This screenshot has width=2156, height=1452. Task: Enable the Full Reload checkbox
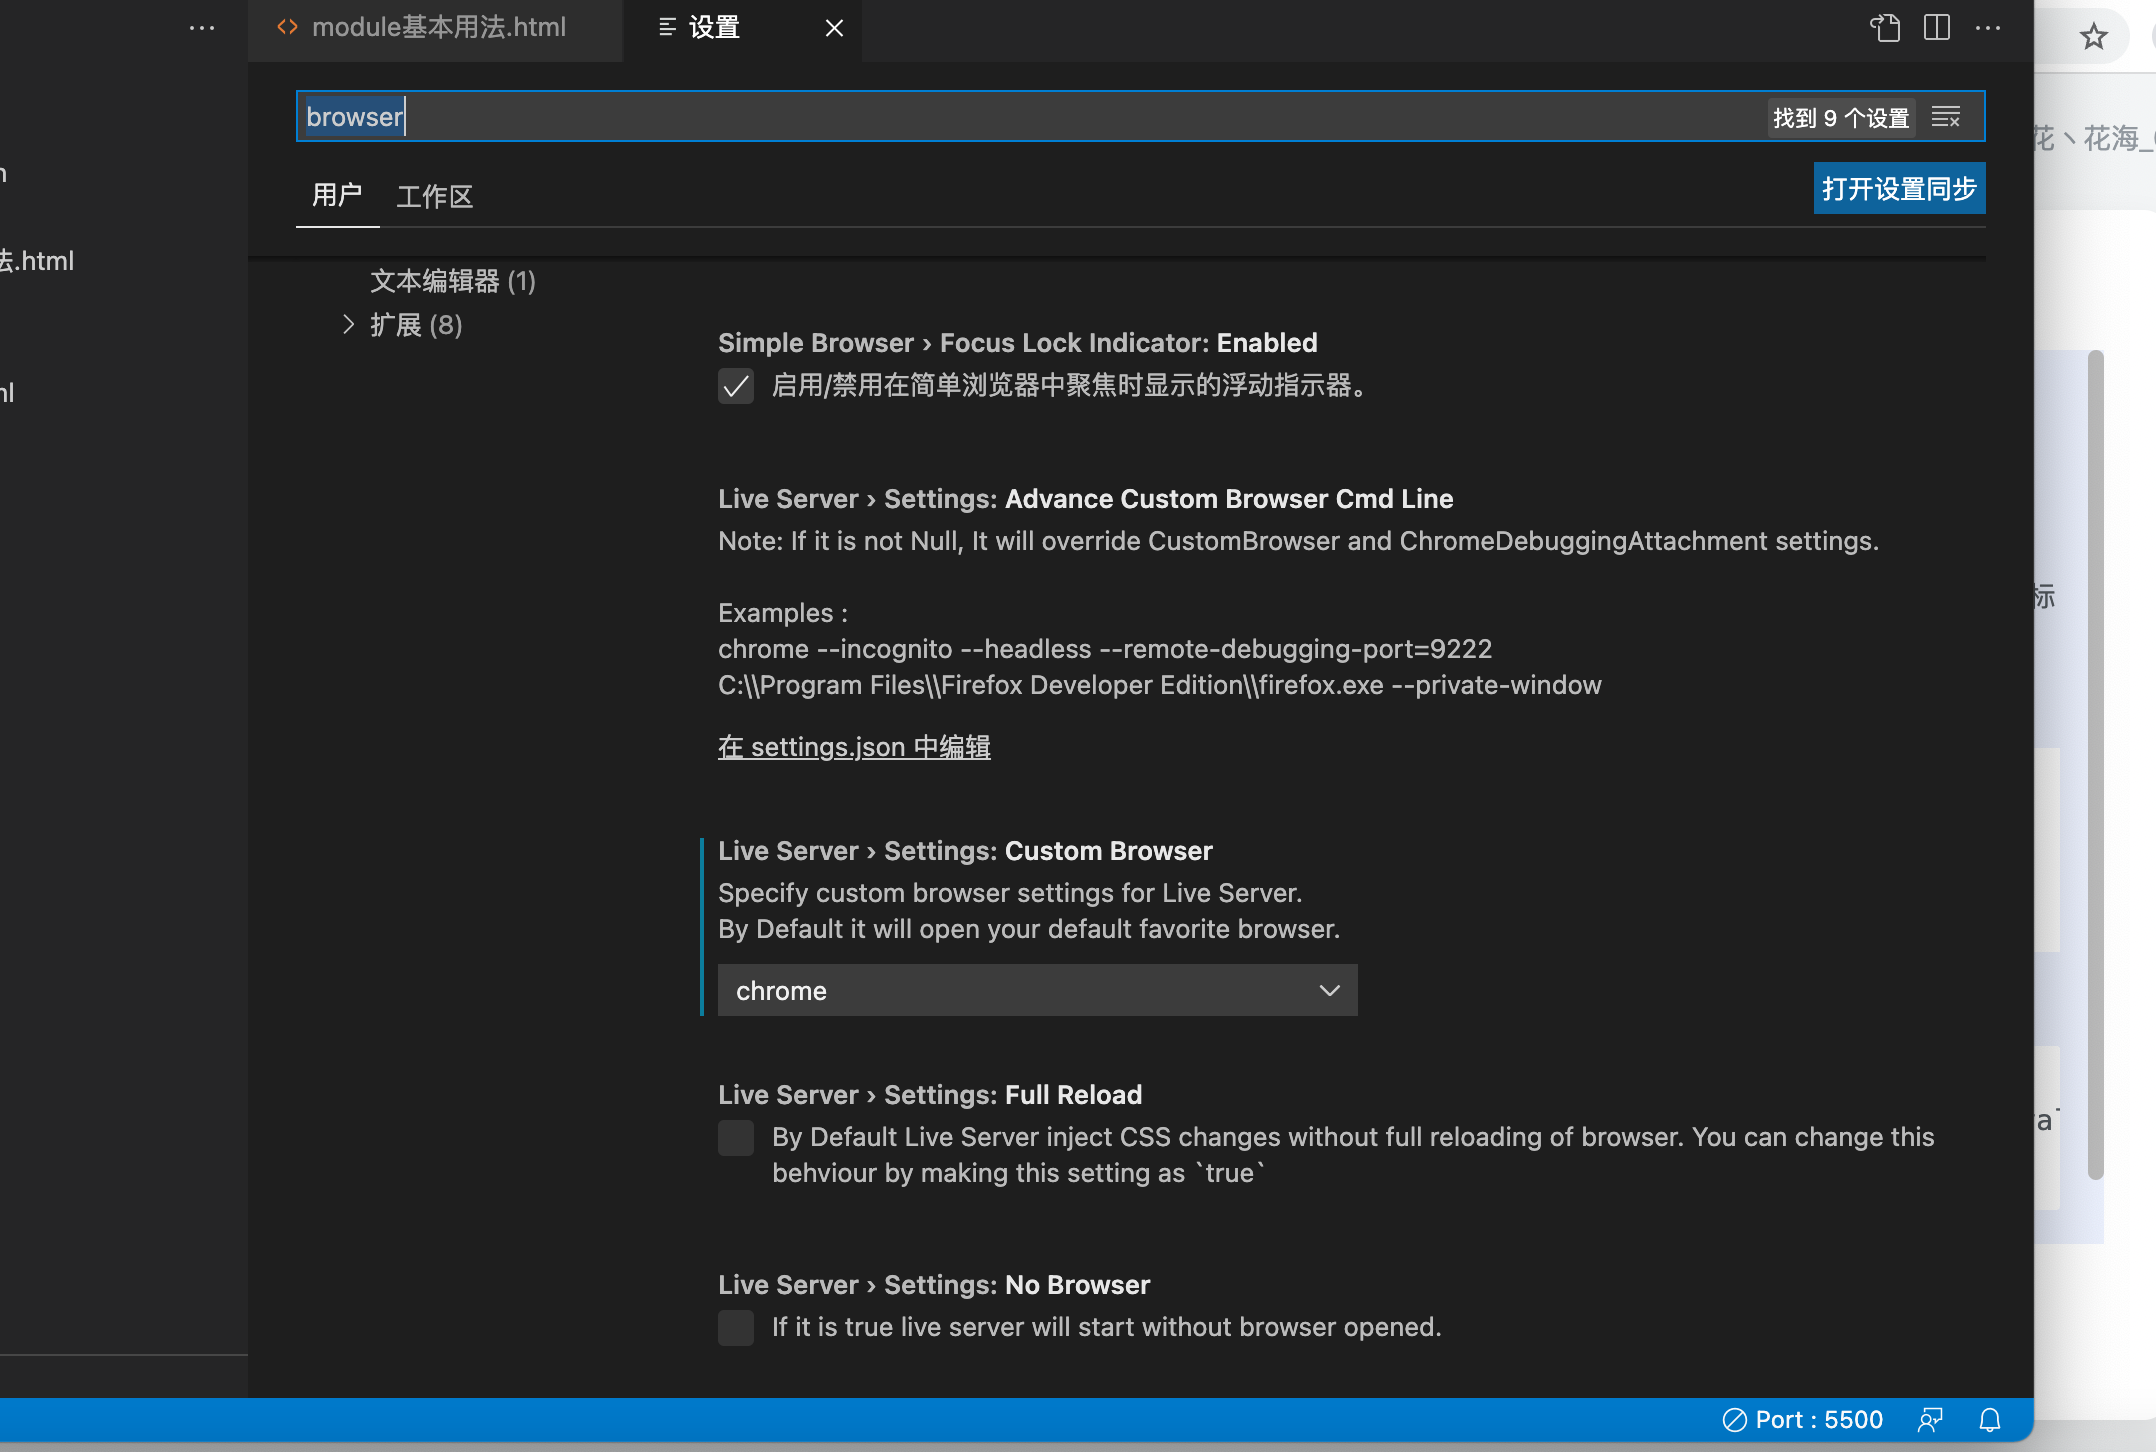click(x=736, y=1138)
